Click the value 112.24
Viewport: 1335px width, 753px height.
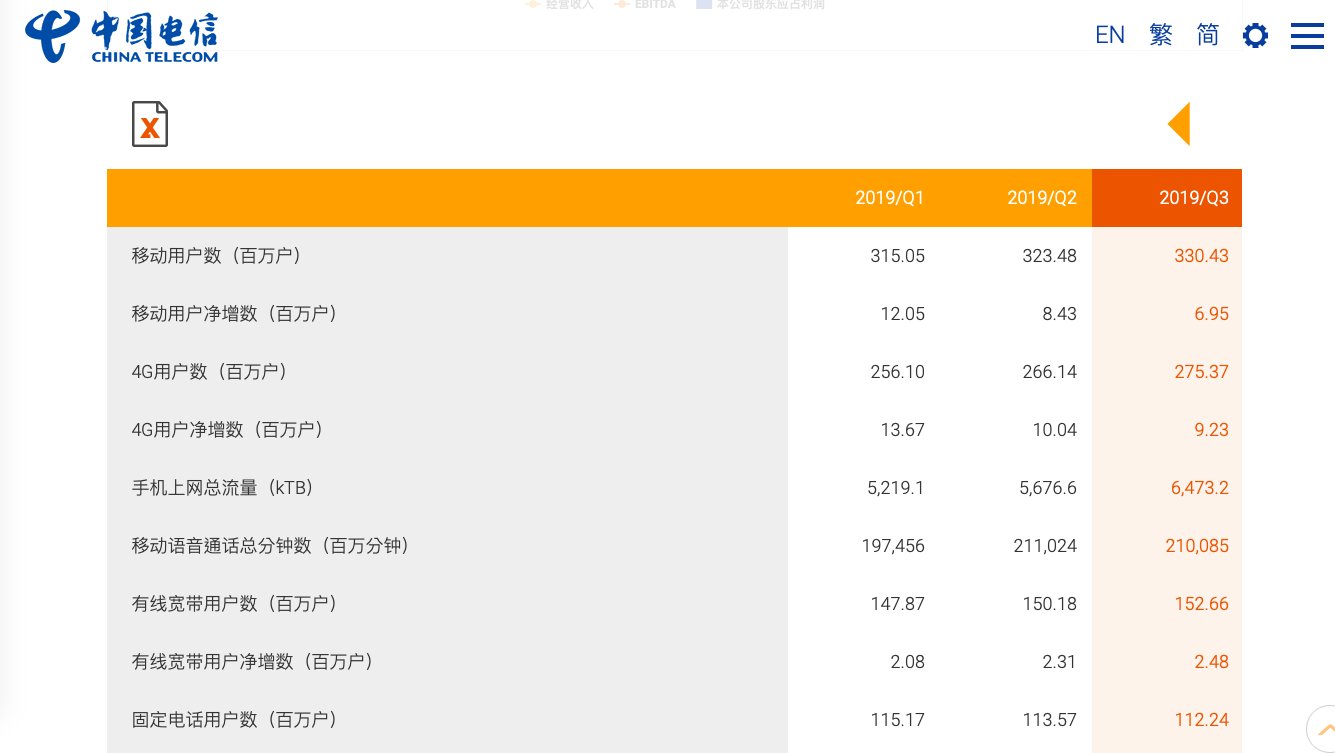coord(1202,720)
